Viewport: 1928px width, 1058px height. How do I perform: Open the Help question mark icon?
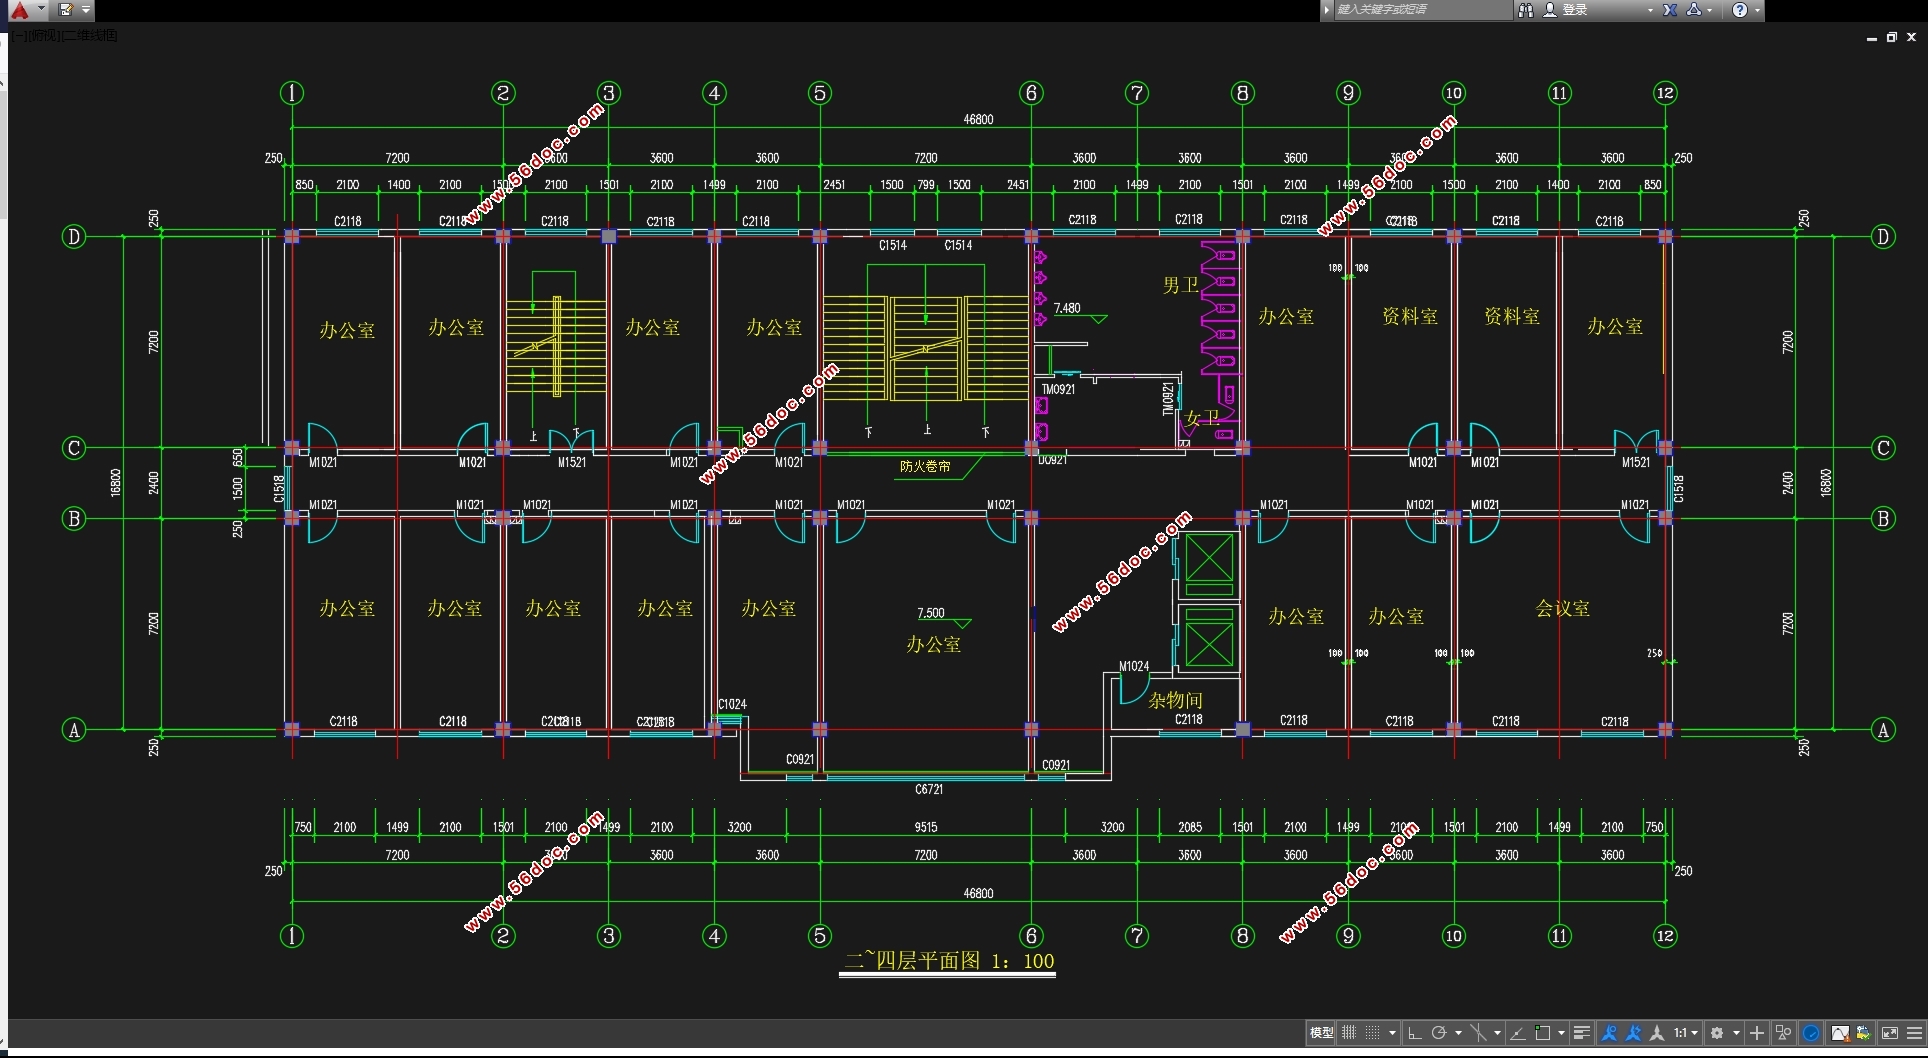[x=1740, y=10]
